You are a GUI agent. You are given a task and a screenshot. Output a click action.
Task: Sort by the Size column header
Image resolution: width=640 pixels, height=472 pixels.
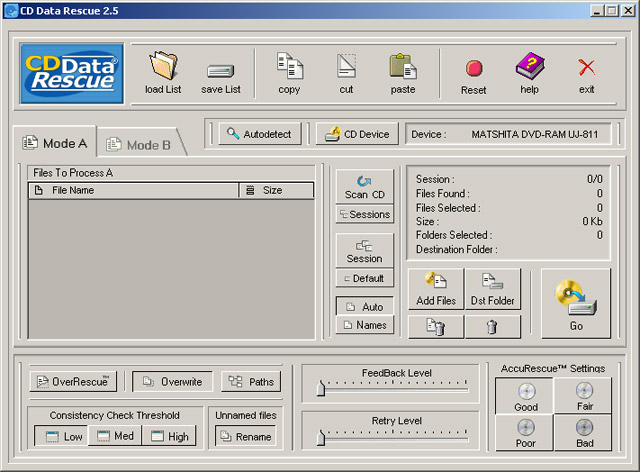tap(277, 190)
